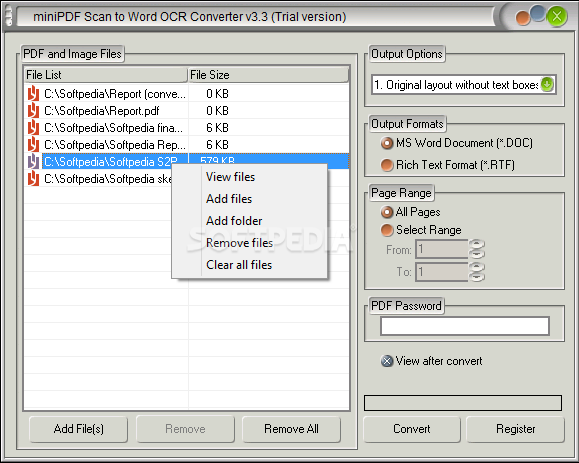Click the greyed Remove button

click(185, 429)
